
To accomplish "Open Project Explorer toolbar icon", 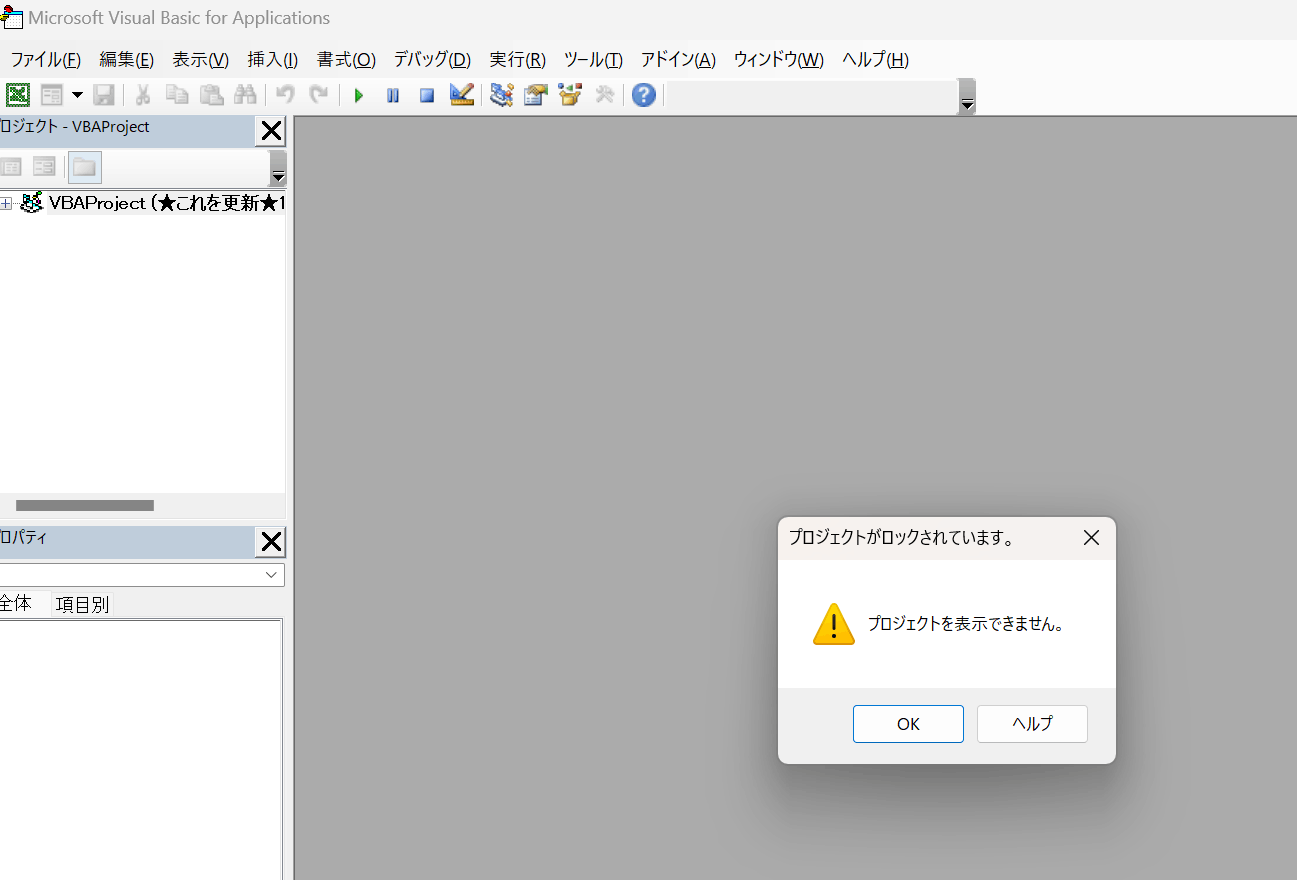I will [x=502, y=95].
